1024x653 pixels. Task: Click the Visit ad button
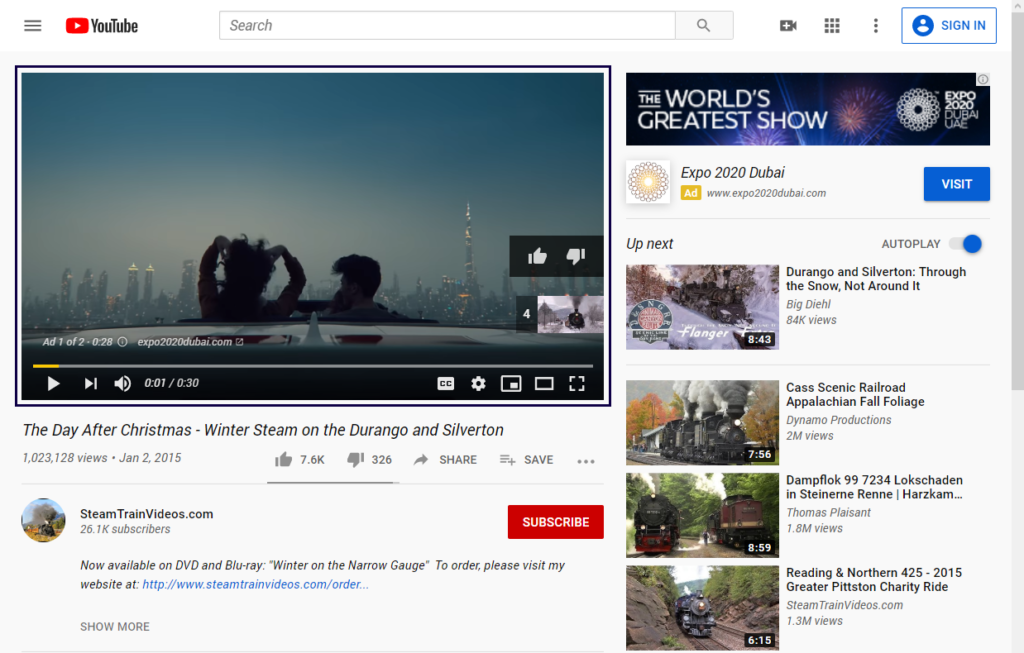pyautogui.click(x=957, y=184)
